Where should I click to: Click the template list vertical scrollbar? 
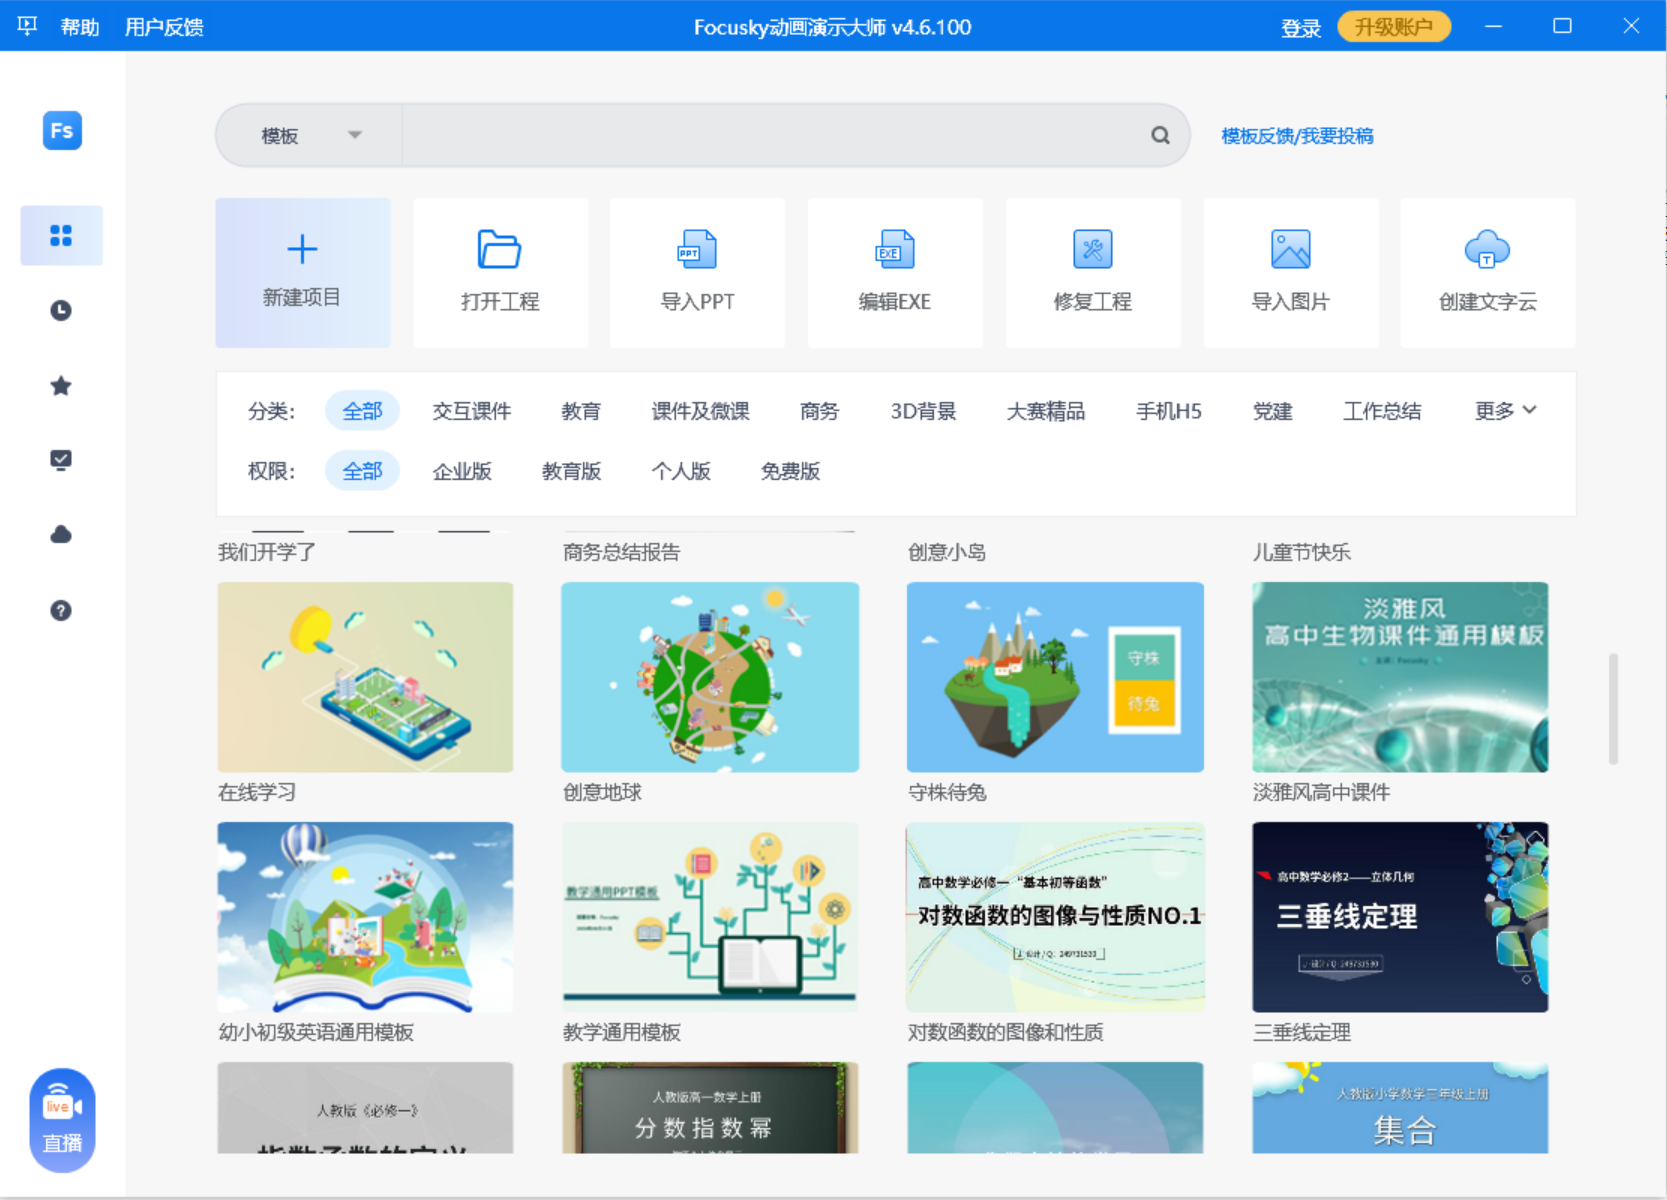point(1613,709)
